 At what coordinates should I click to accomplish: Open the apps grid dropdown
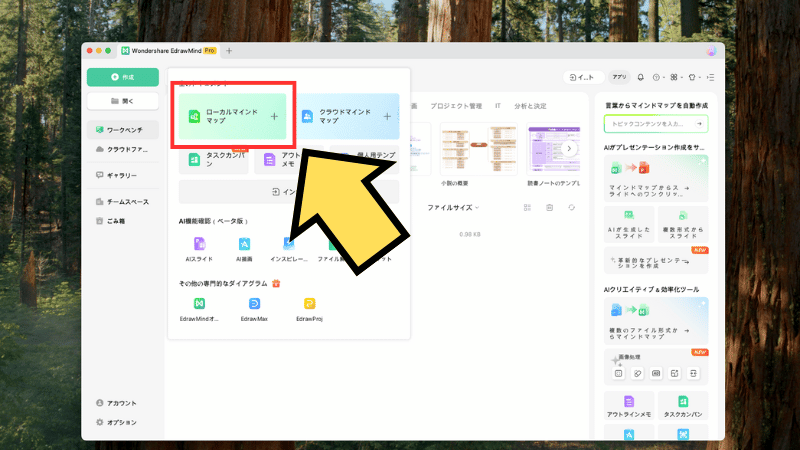pyautogui.click(x=676, y=77)
